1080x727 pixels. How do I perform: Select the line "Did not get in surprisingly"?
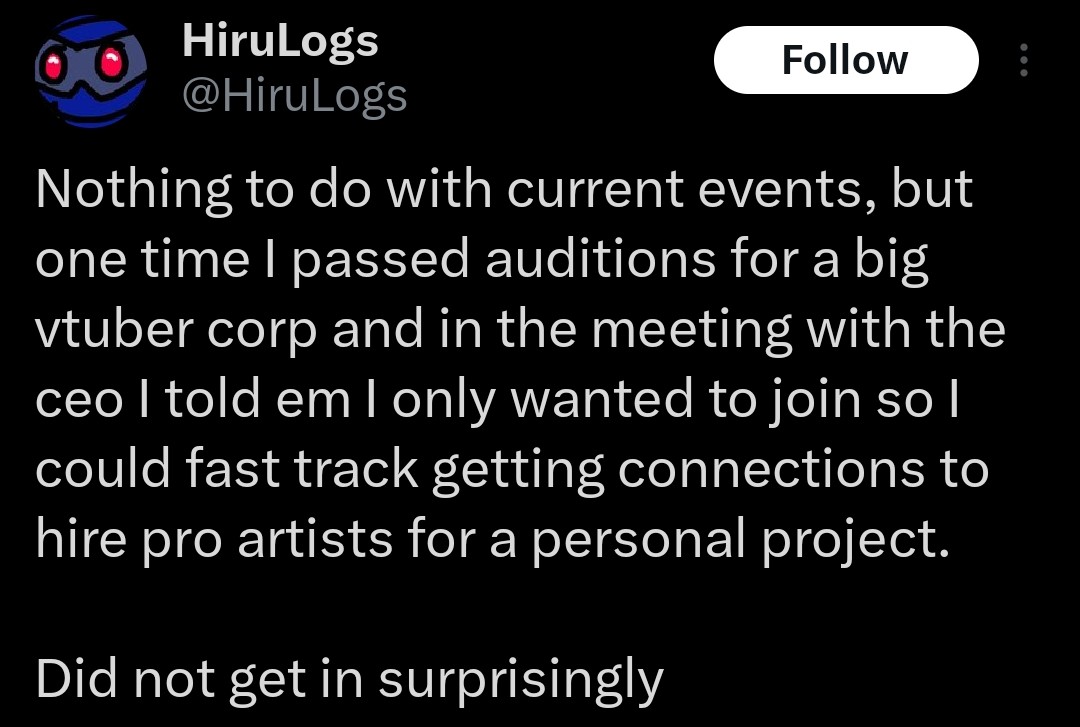point(349,679)
